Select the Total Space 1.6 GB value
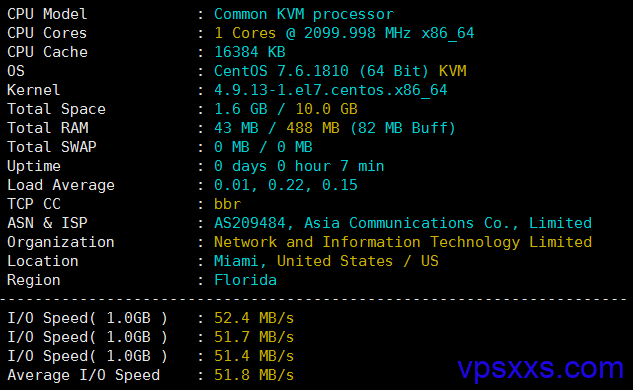 [x=241, y=109]
